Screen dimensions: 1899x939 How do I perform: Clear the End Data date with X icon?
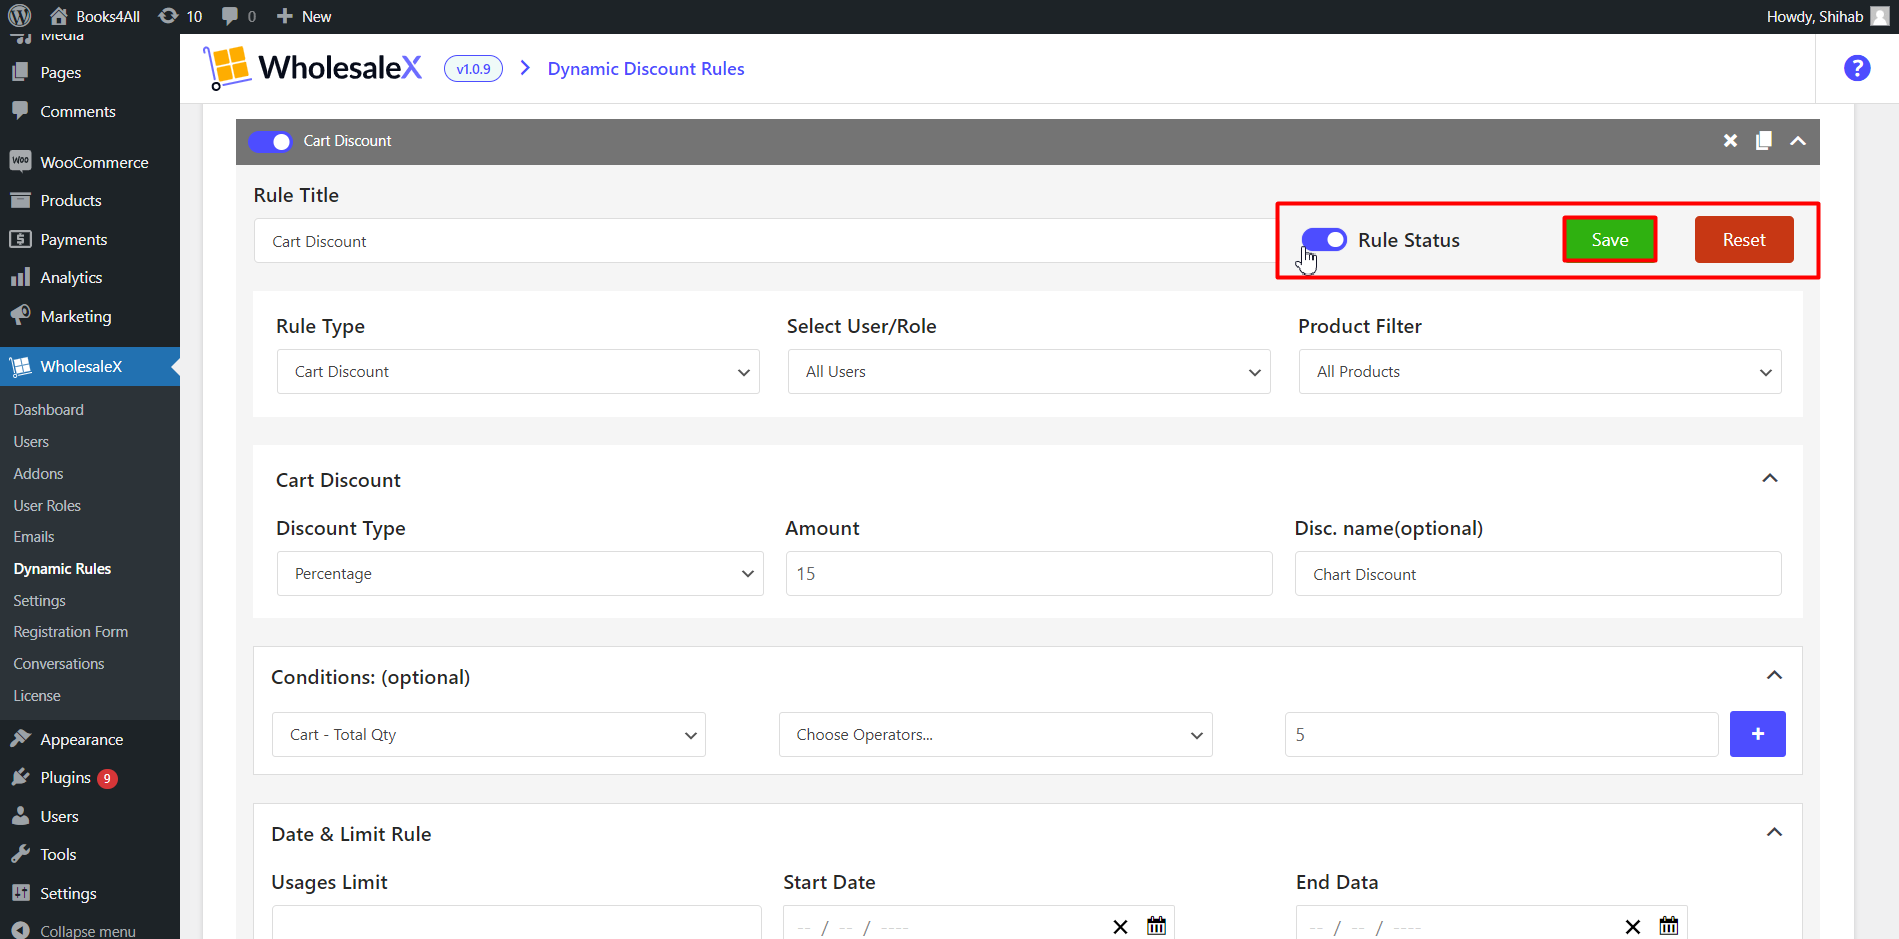pos(1632,927)
